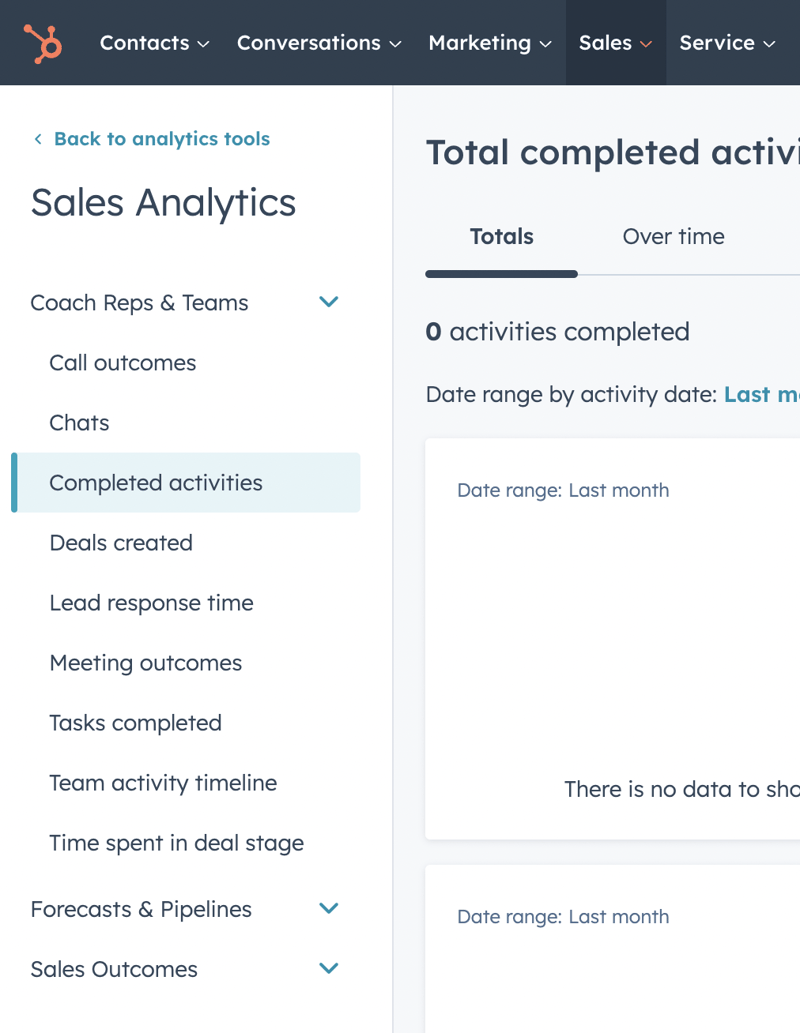Click the back arrow to analytics tools
This screenshot has width=800, height=1033.
pyautogui.click(x=37, y=139)
